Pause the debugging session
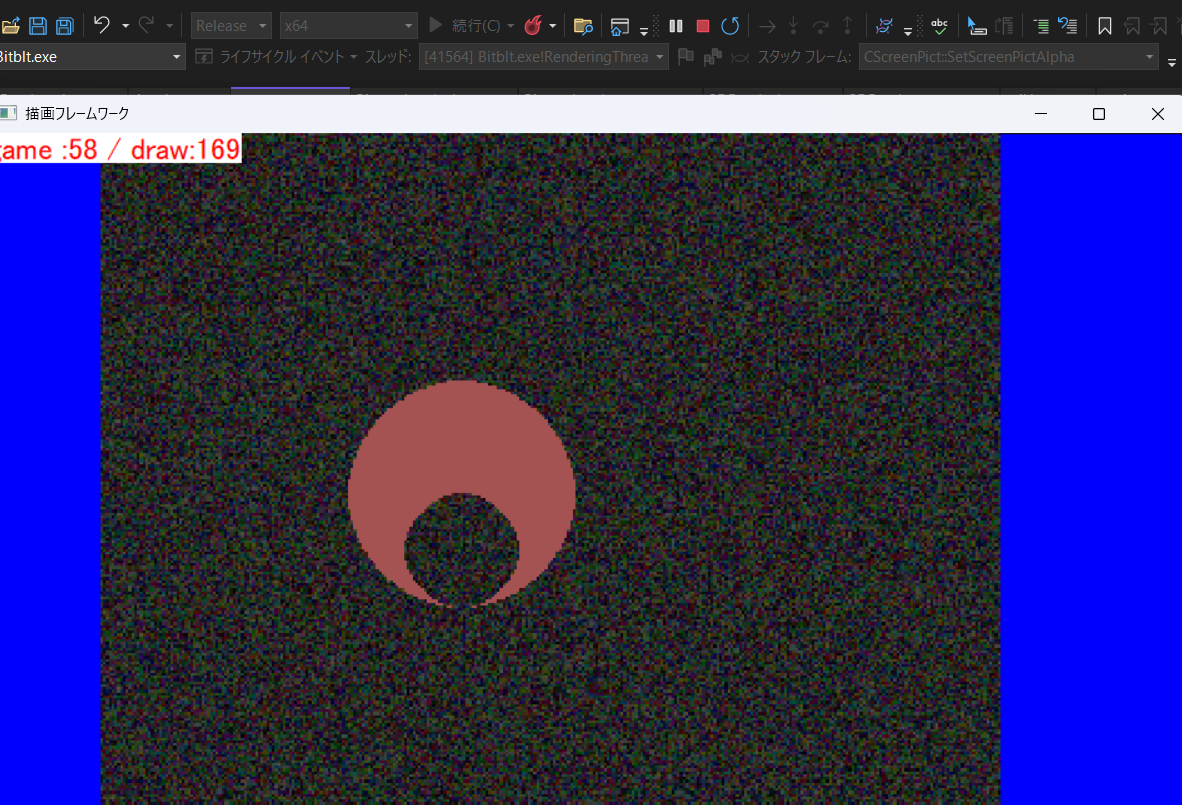Viewport: 1182px width, 805px height. coord(676,26)
